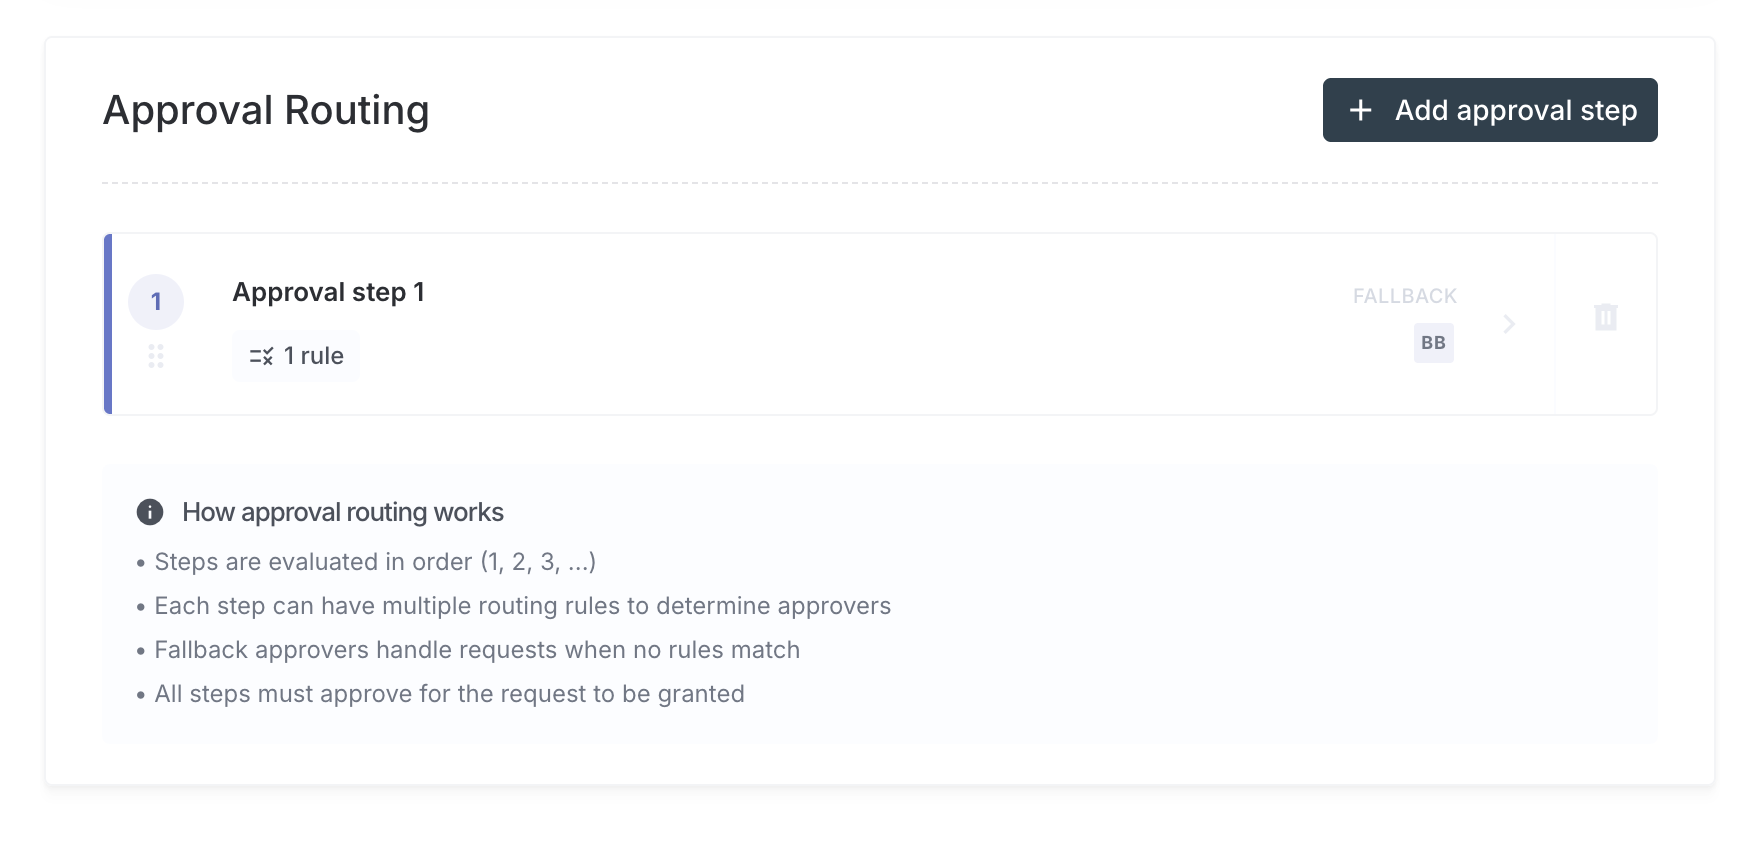Click the FALLBACK label in the step row
Screen dimensions: 1754x848
click(1404, 296)
